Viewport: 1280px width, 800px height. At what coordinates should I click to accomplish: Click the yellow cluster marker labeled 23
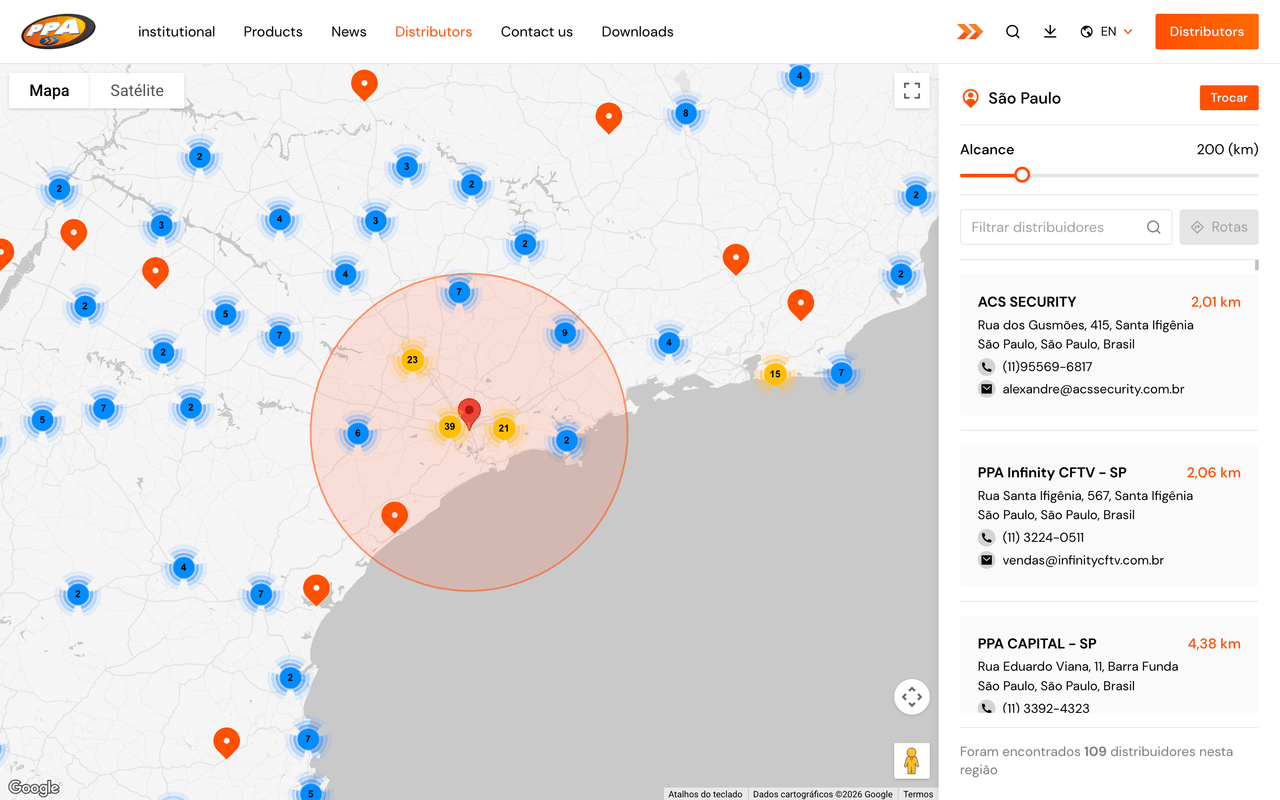(x=412, y=360)
